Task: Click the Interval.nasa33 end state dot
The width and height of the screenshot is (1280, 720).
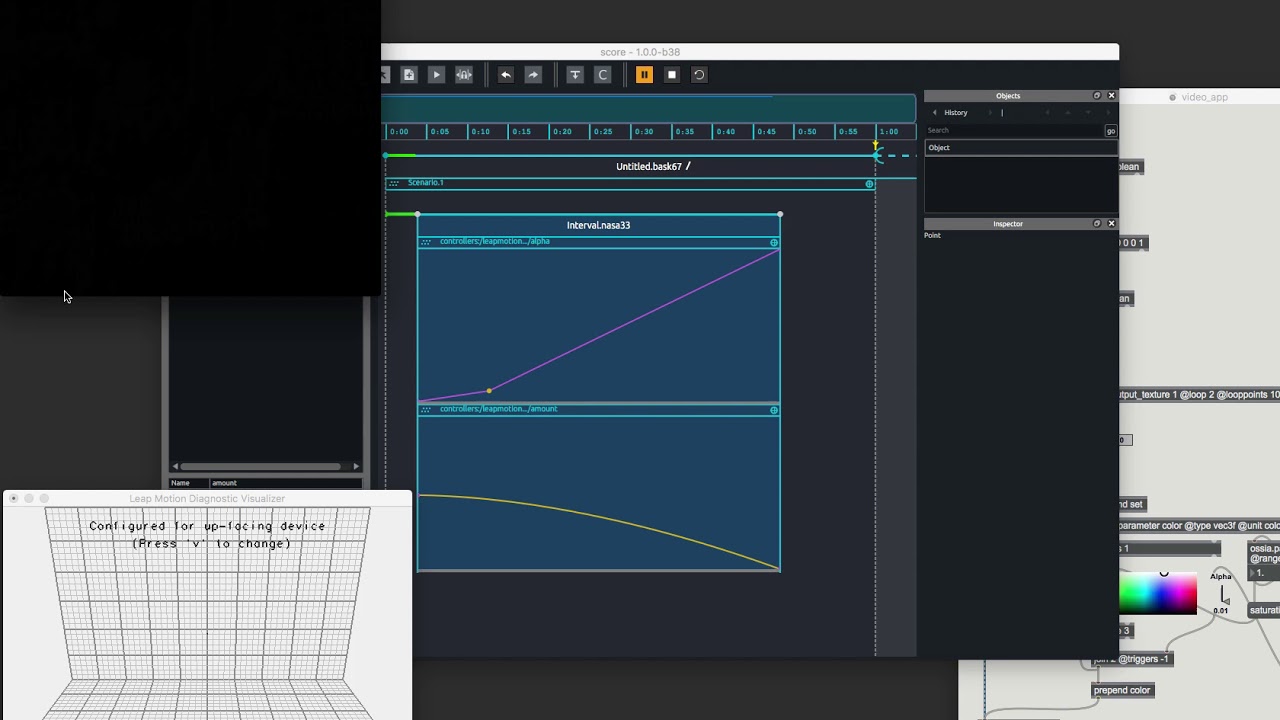Action: tap(780, 214)
